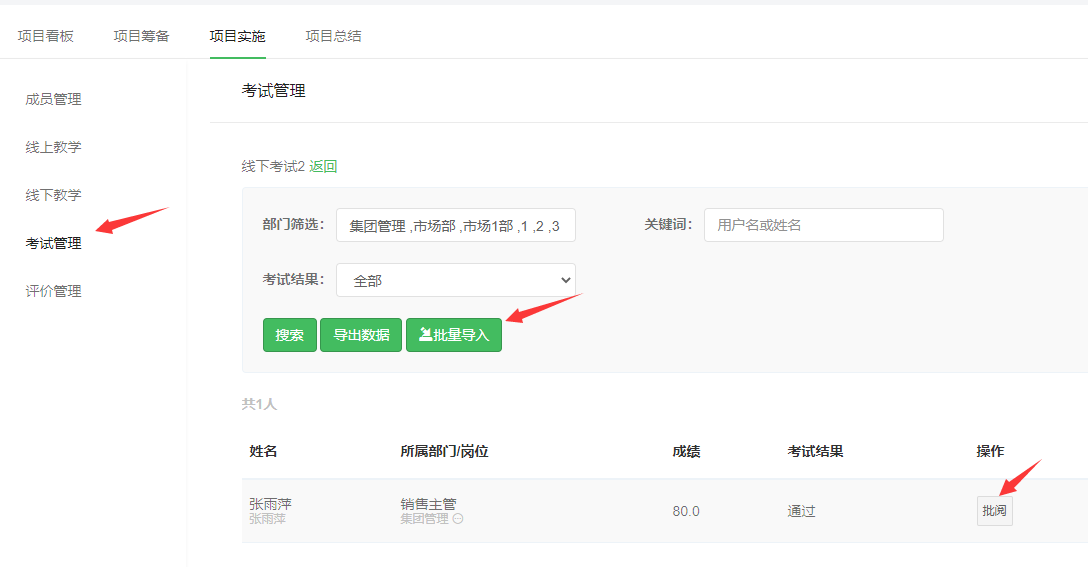Choose 考试管理 in the sidebar

[53, 243]
